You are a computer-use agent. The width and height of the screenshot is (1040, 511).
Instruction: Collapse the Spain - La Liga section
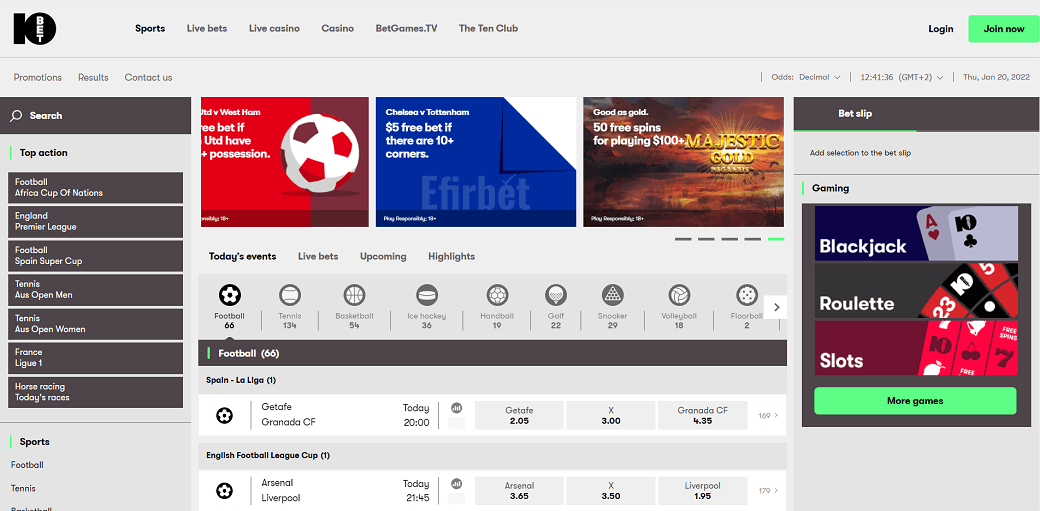pyautogui.click(x=492, y=380)
